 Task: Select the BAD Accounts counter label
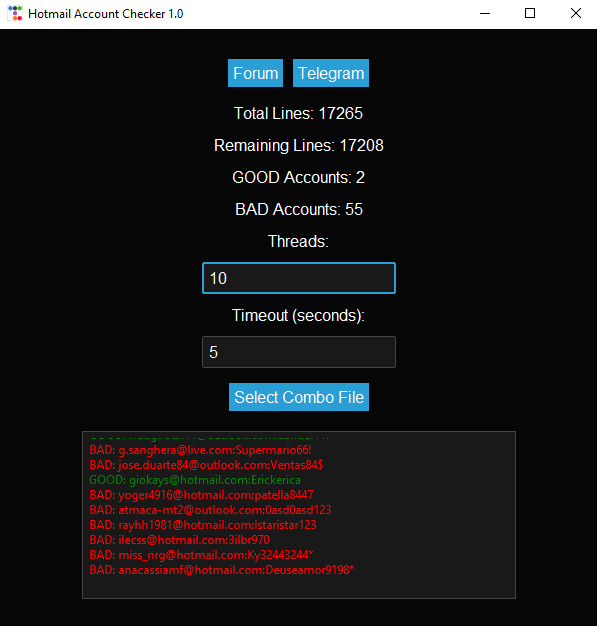[299, 209]
